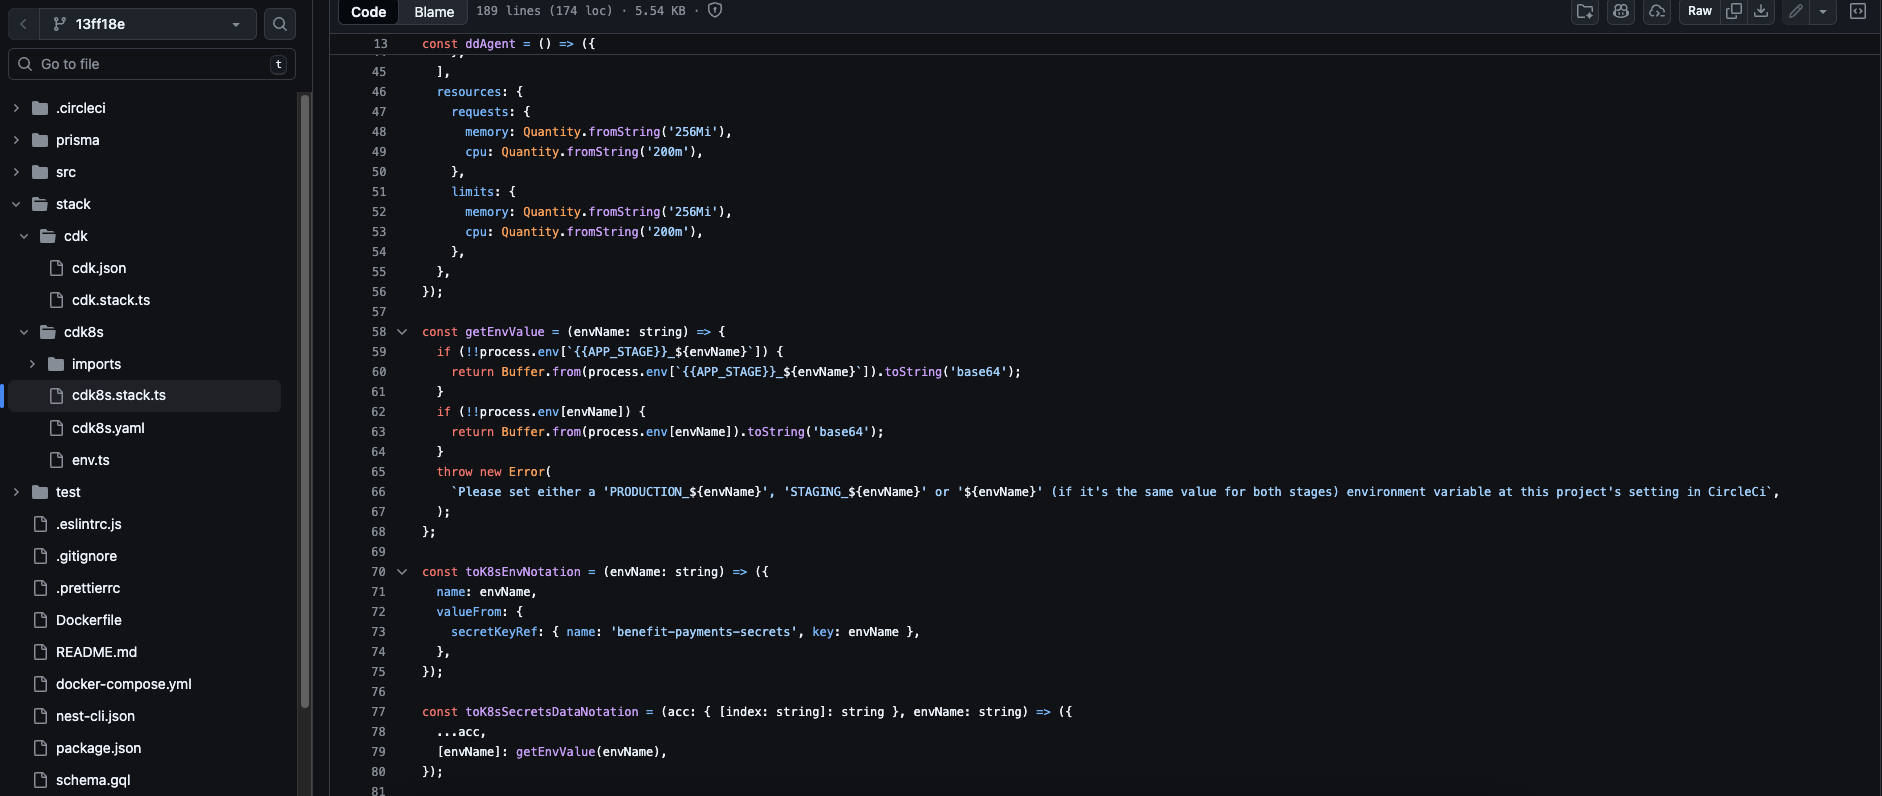Open the Dockerfile
1882x796 pixels.
coord(89,620)
